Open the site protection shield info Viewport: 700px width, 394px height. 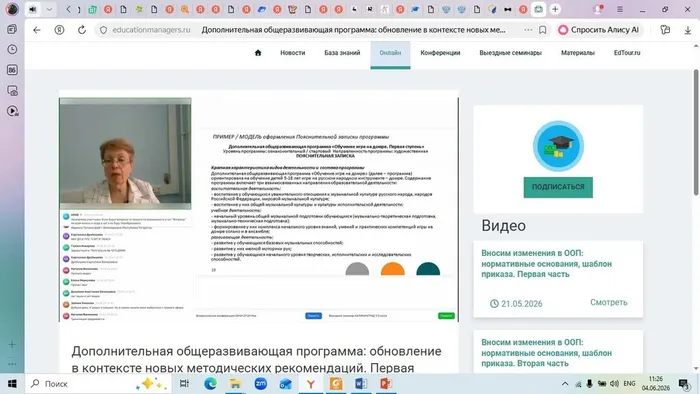[x=104, y=30]
